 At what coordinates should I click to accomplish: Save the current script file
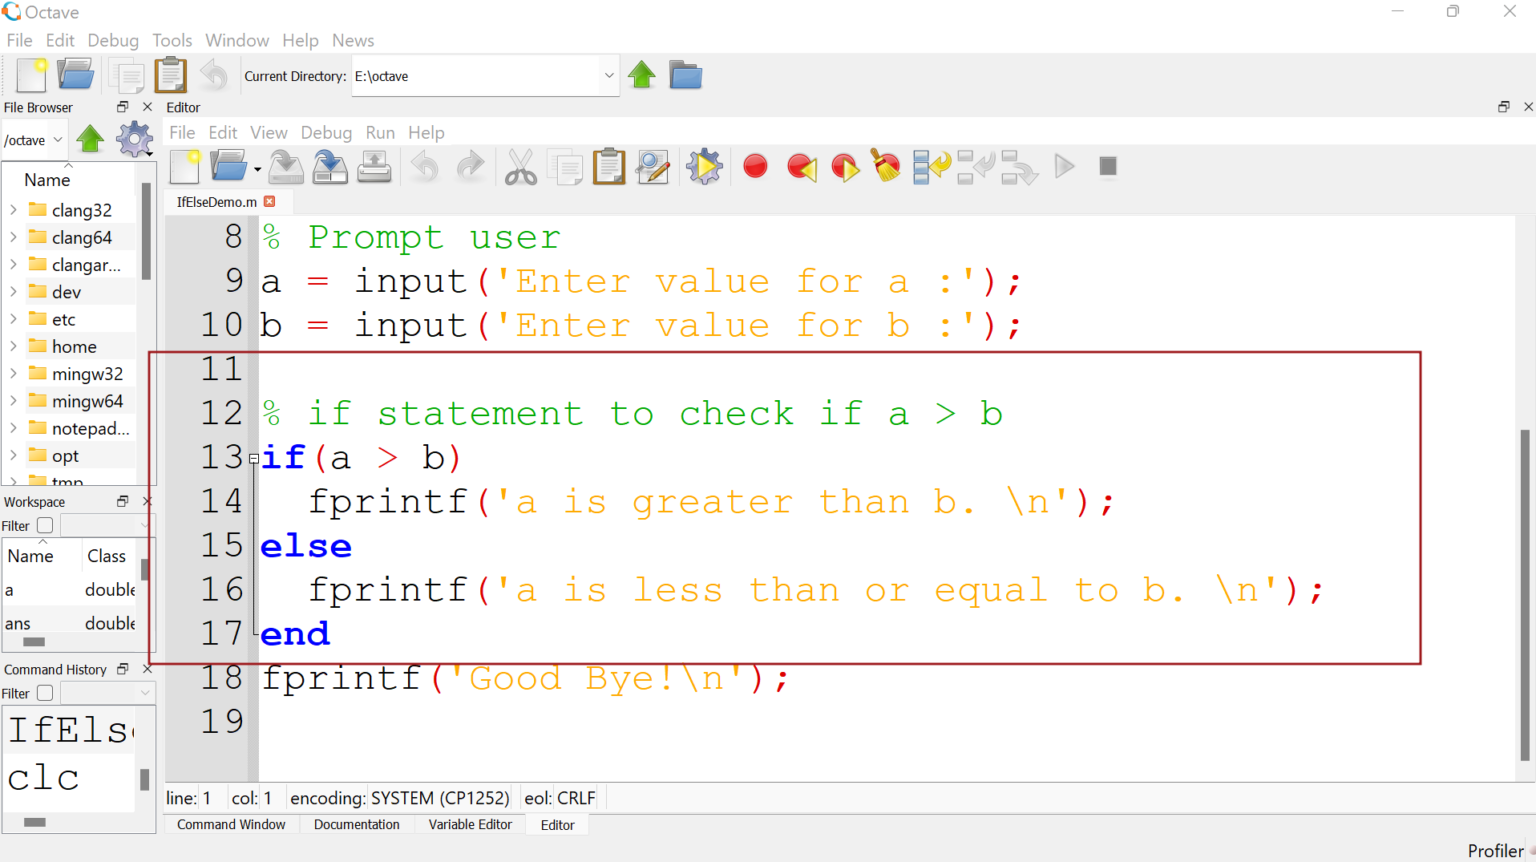click(286, 166)
